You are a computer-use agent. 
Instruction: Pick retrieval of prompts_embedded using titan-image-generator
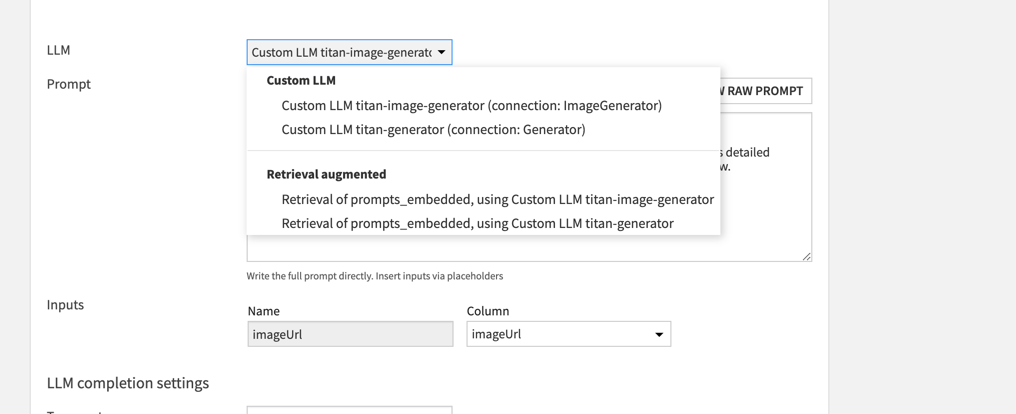click(497, 199)
